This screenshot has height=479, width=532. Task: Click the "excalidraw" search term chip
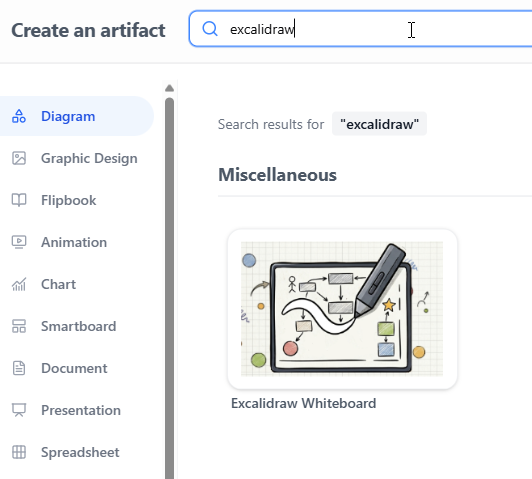tap(379, 124)
